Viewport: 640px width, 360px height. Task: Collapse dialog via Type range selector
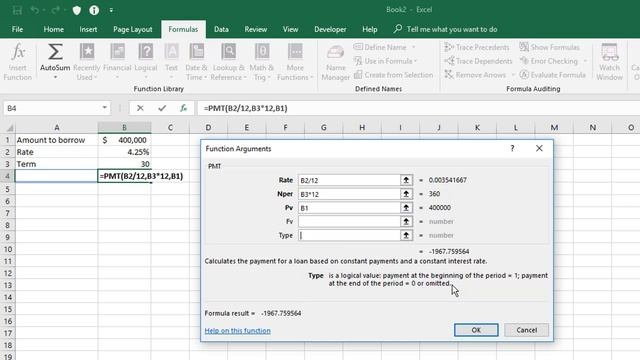[406, 236]
